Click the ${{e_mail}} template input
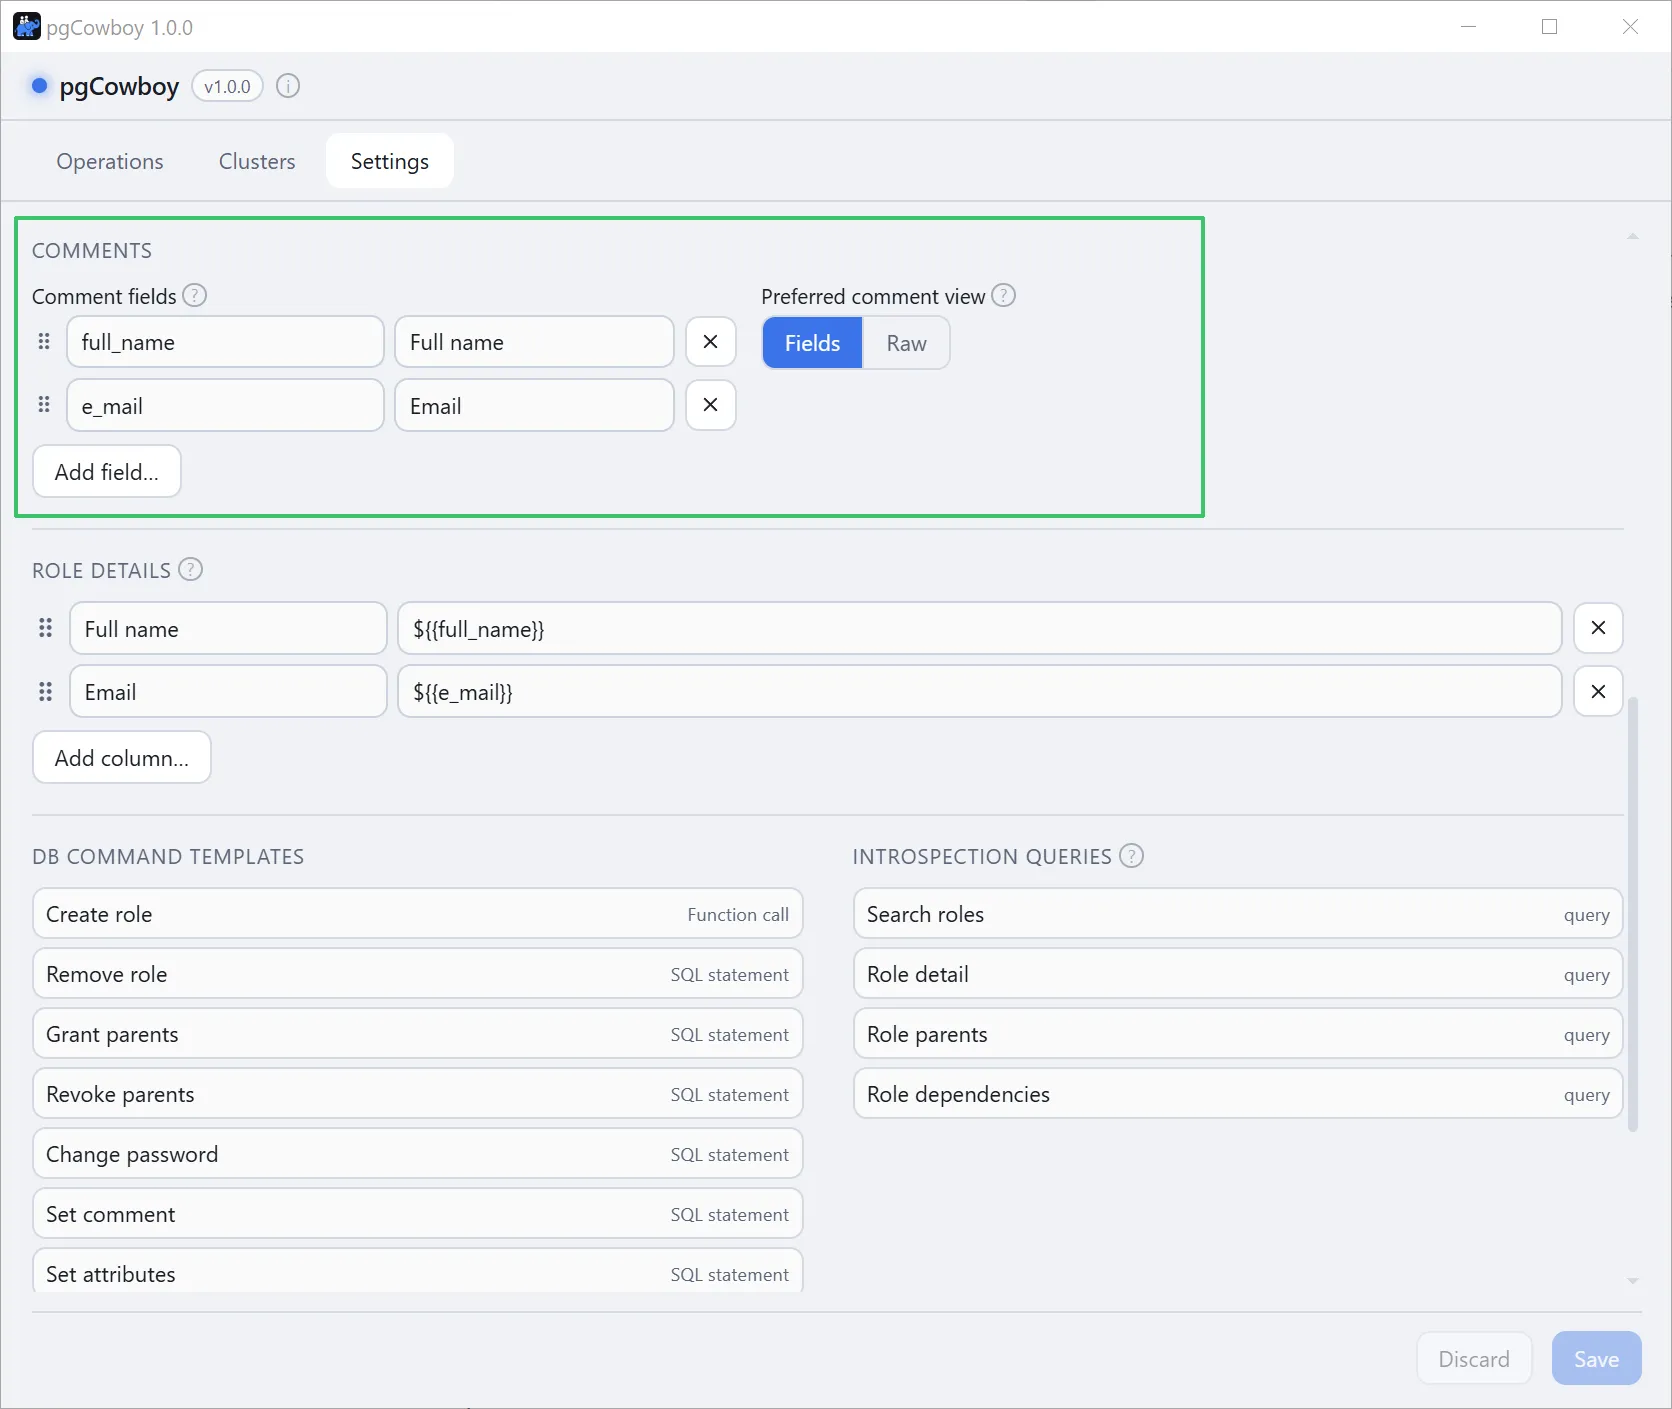Viewport: 1672px width, 1409px height. point(980,691)
